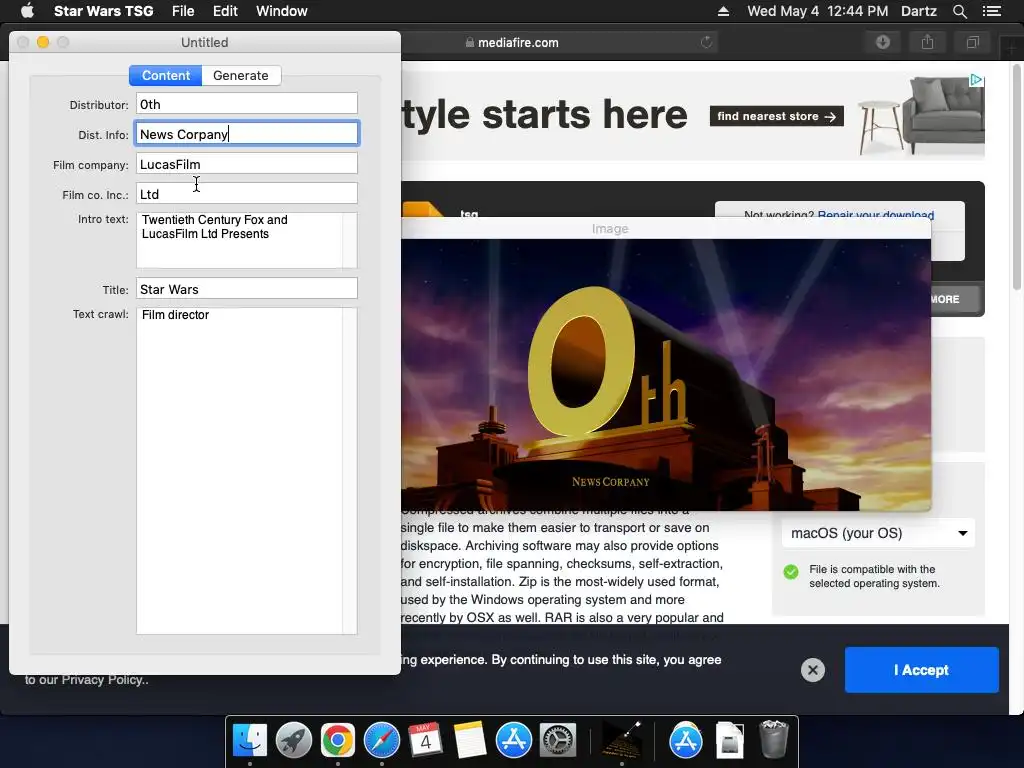Click the AdChoices icon on the banner ad
The width and height of the screenshot is (1024, 768).
pos(976,80)
